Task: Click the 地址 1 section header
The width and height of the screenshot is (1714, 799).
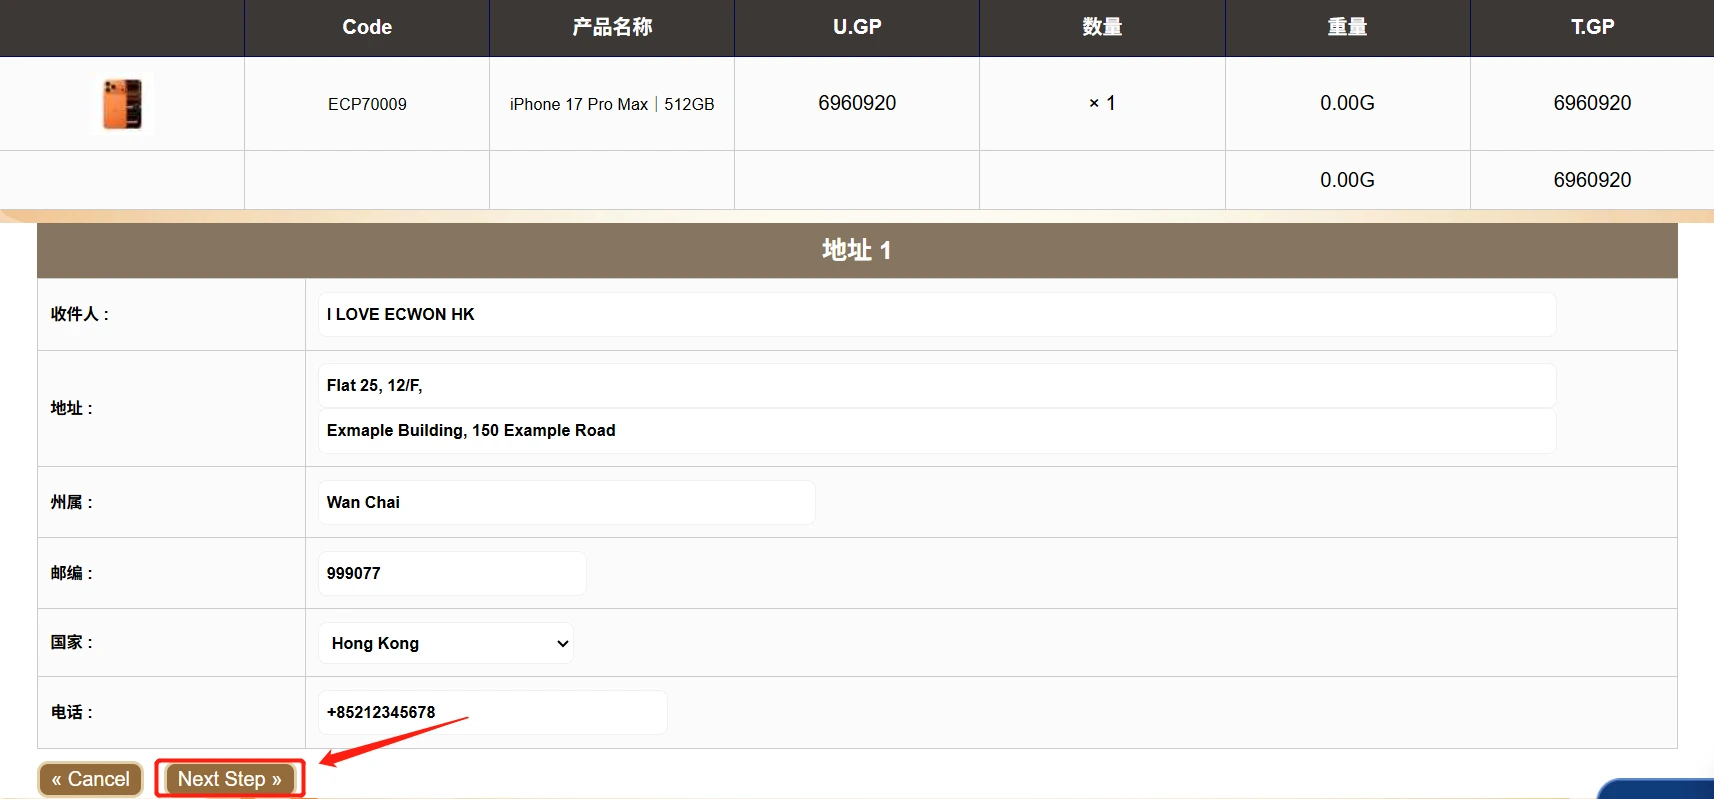Action: (x=857, y=250)
